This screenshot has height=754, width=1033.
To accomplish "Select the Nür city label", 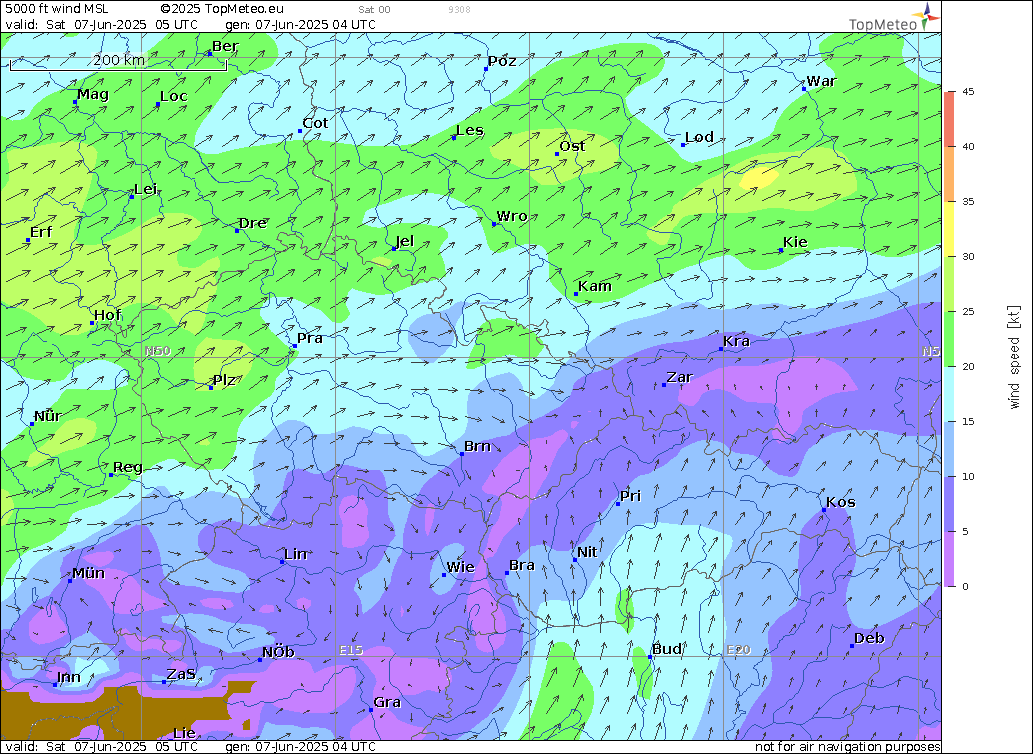I will coord(48,416).
